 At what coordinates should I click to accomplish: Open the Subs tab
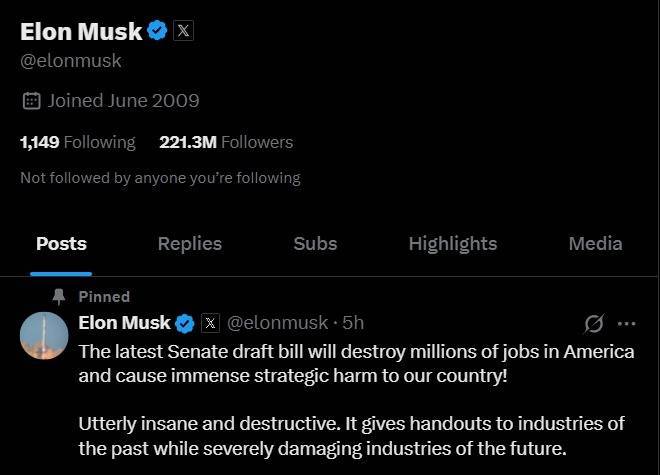click(x=315, y=243)
